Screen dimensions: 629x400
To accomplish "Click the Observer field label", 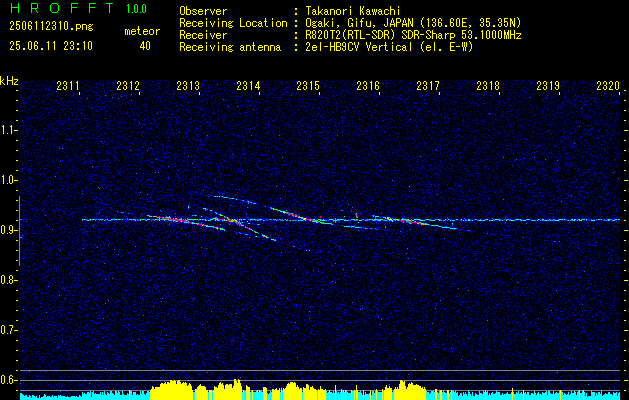I will 203,11.
